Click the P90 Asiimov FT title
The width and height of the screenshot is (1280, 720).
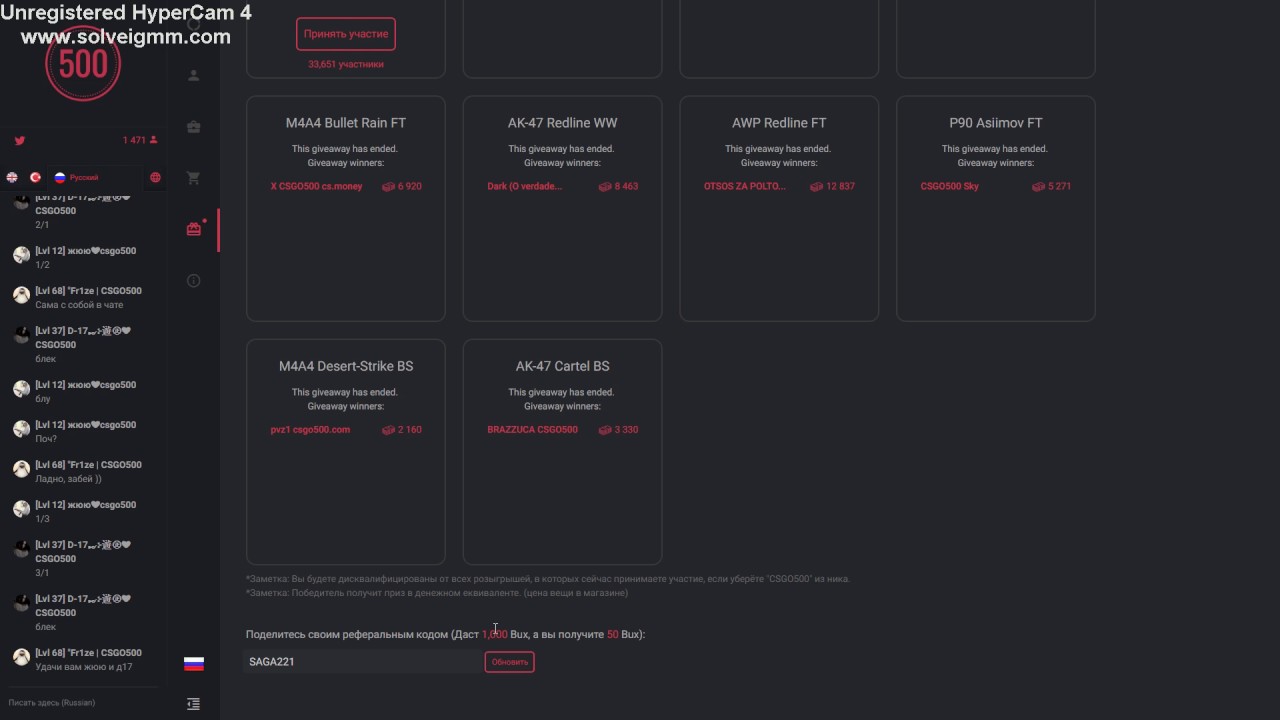996,123
